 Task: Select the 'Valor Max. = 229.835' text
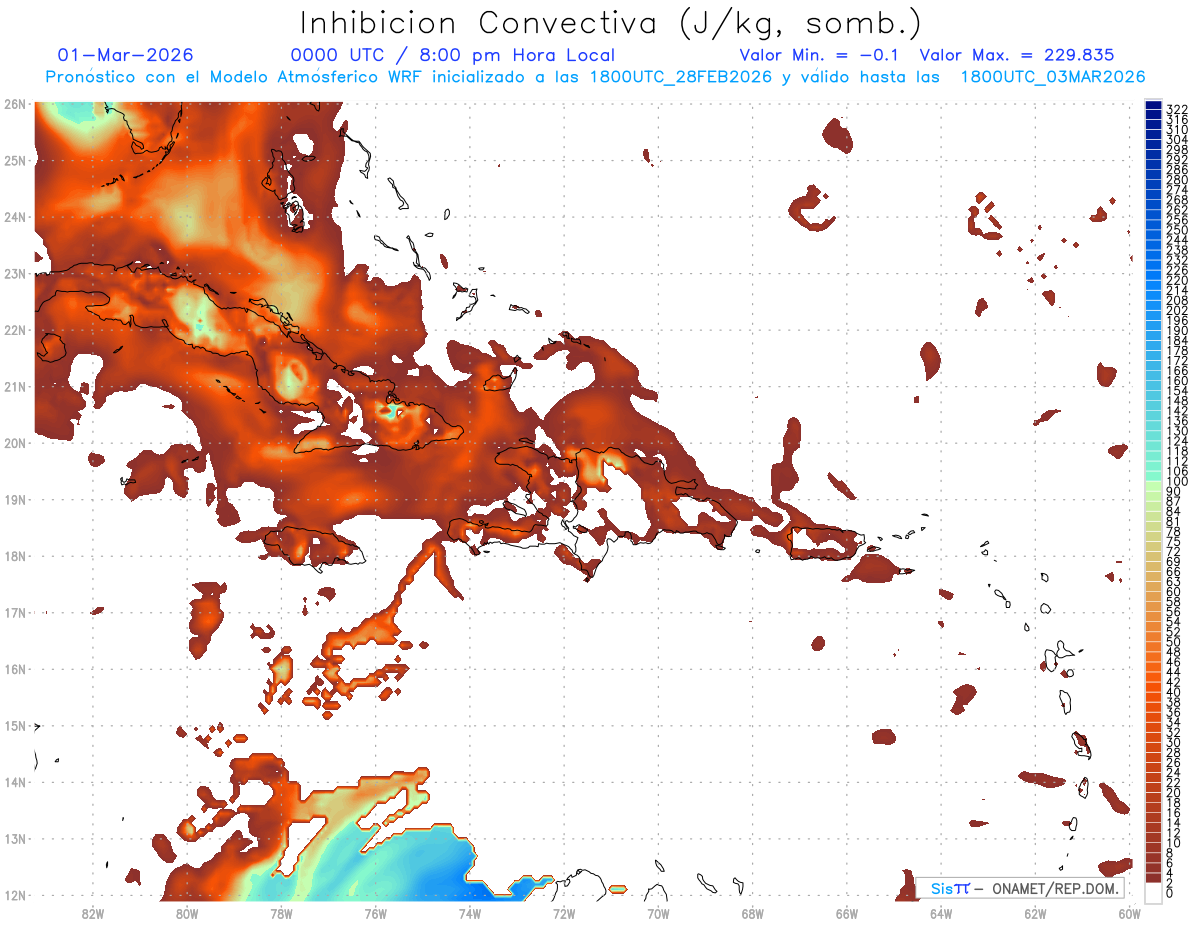(1016, 55)
